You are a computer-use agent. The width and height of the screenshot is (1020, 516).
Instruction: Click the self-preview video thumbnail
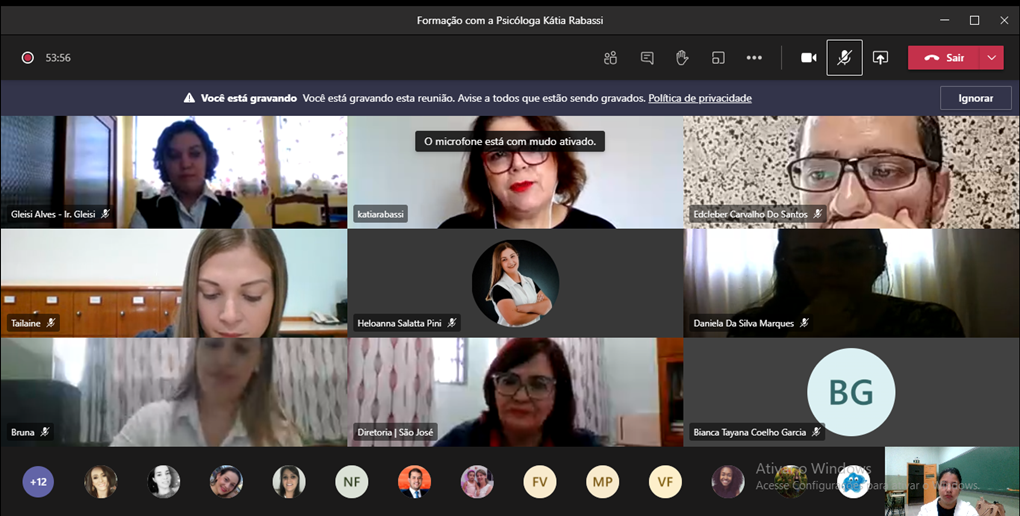click(x=951, y=481)
